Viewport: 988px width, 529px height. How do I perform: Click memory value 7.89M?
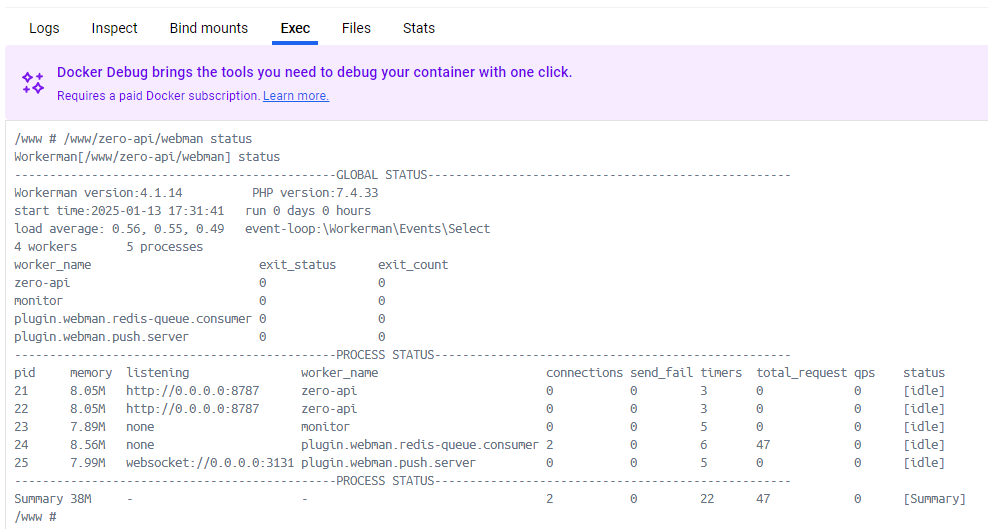tap(88, 427)
